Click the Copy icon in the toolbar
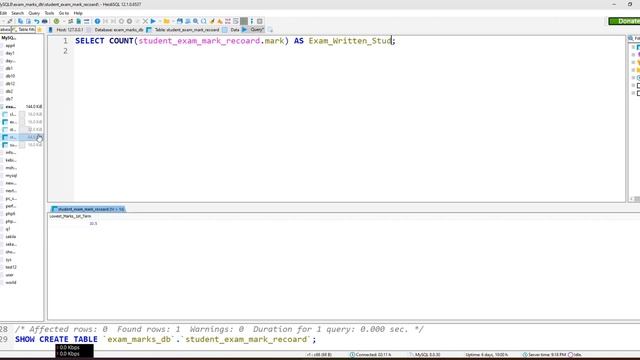 click(20, 21)
